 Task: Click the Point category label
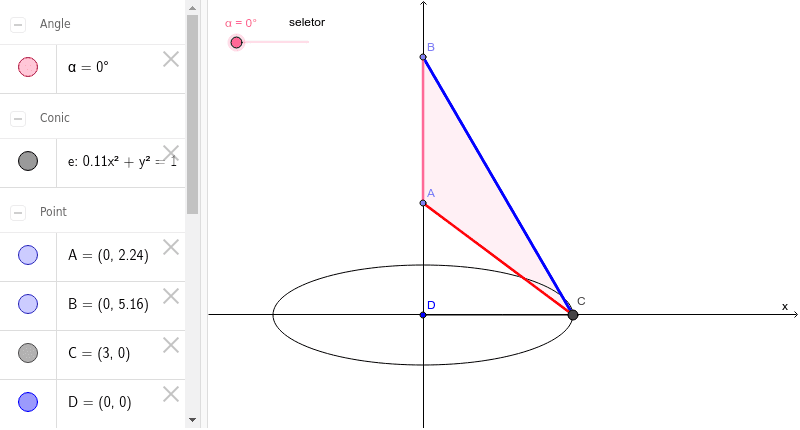coord(54,212)
